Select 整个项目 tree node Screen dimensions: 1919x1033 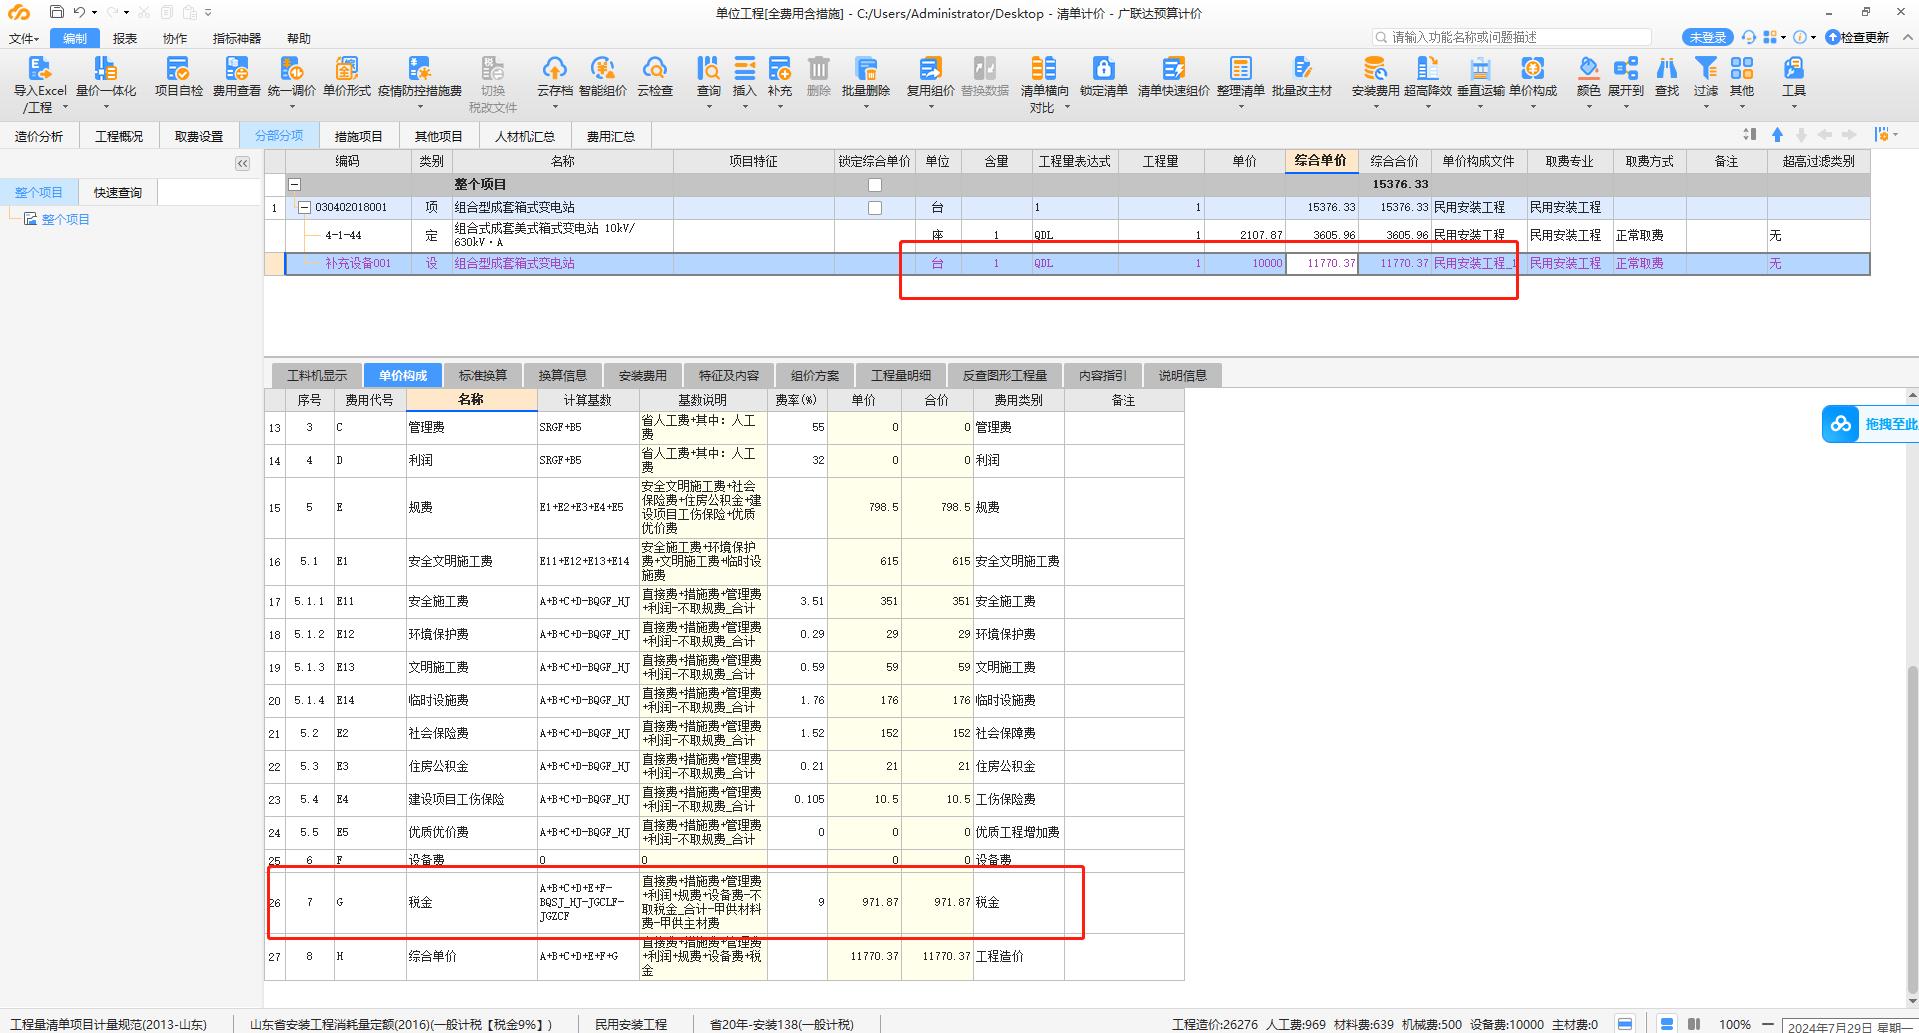66,219
